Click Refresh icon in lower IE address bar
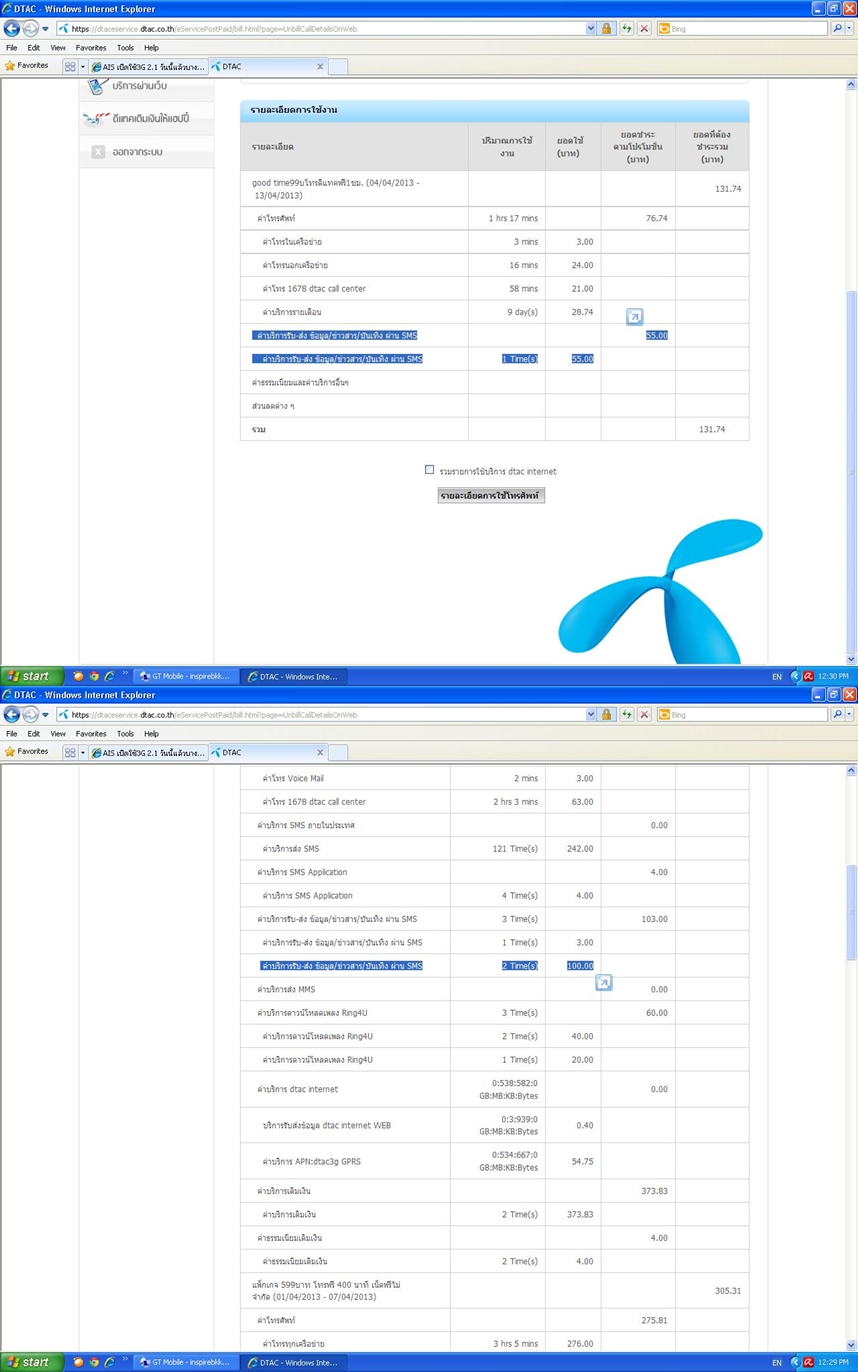Viewport: 858px width, 1372px height. [627, 715]
